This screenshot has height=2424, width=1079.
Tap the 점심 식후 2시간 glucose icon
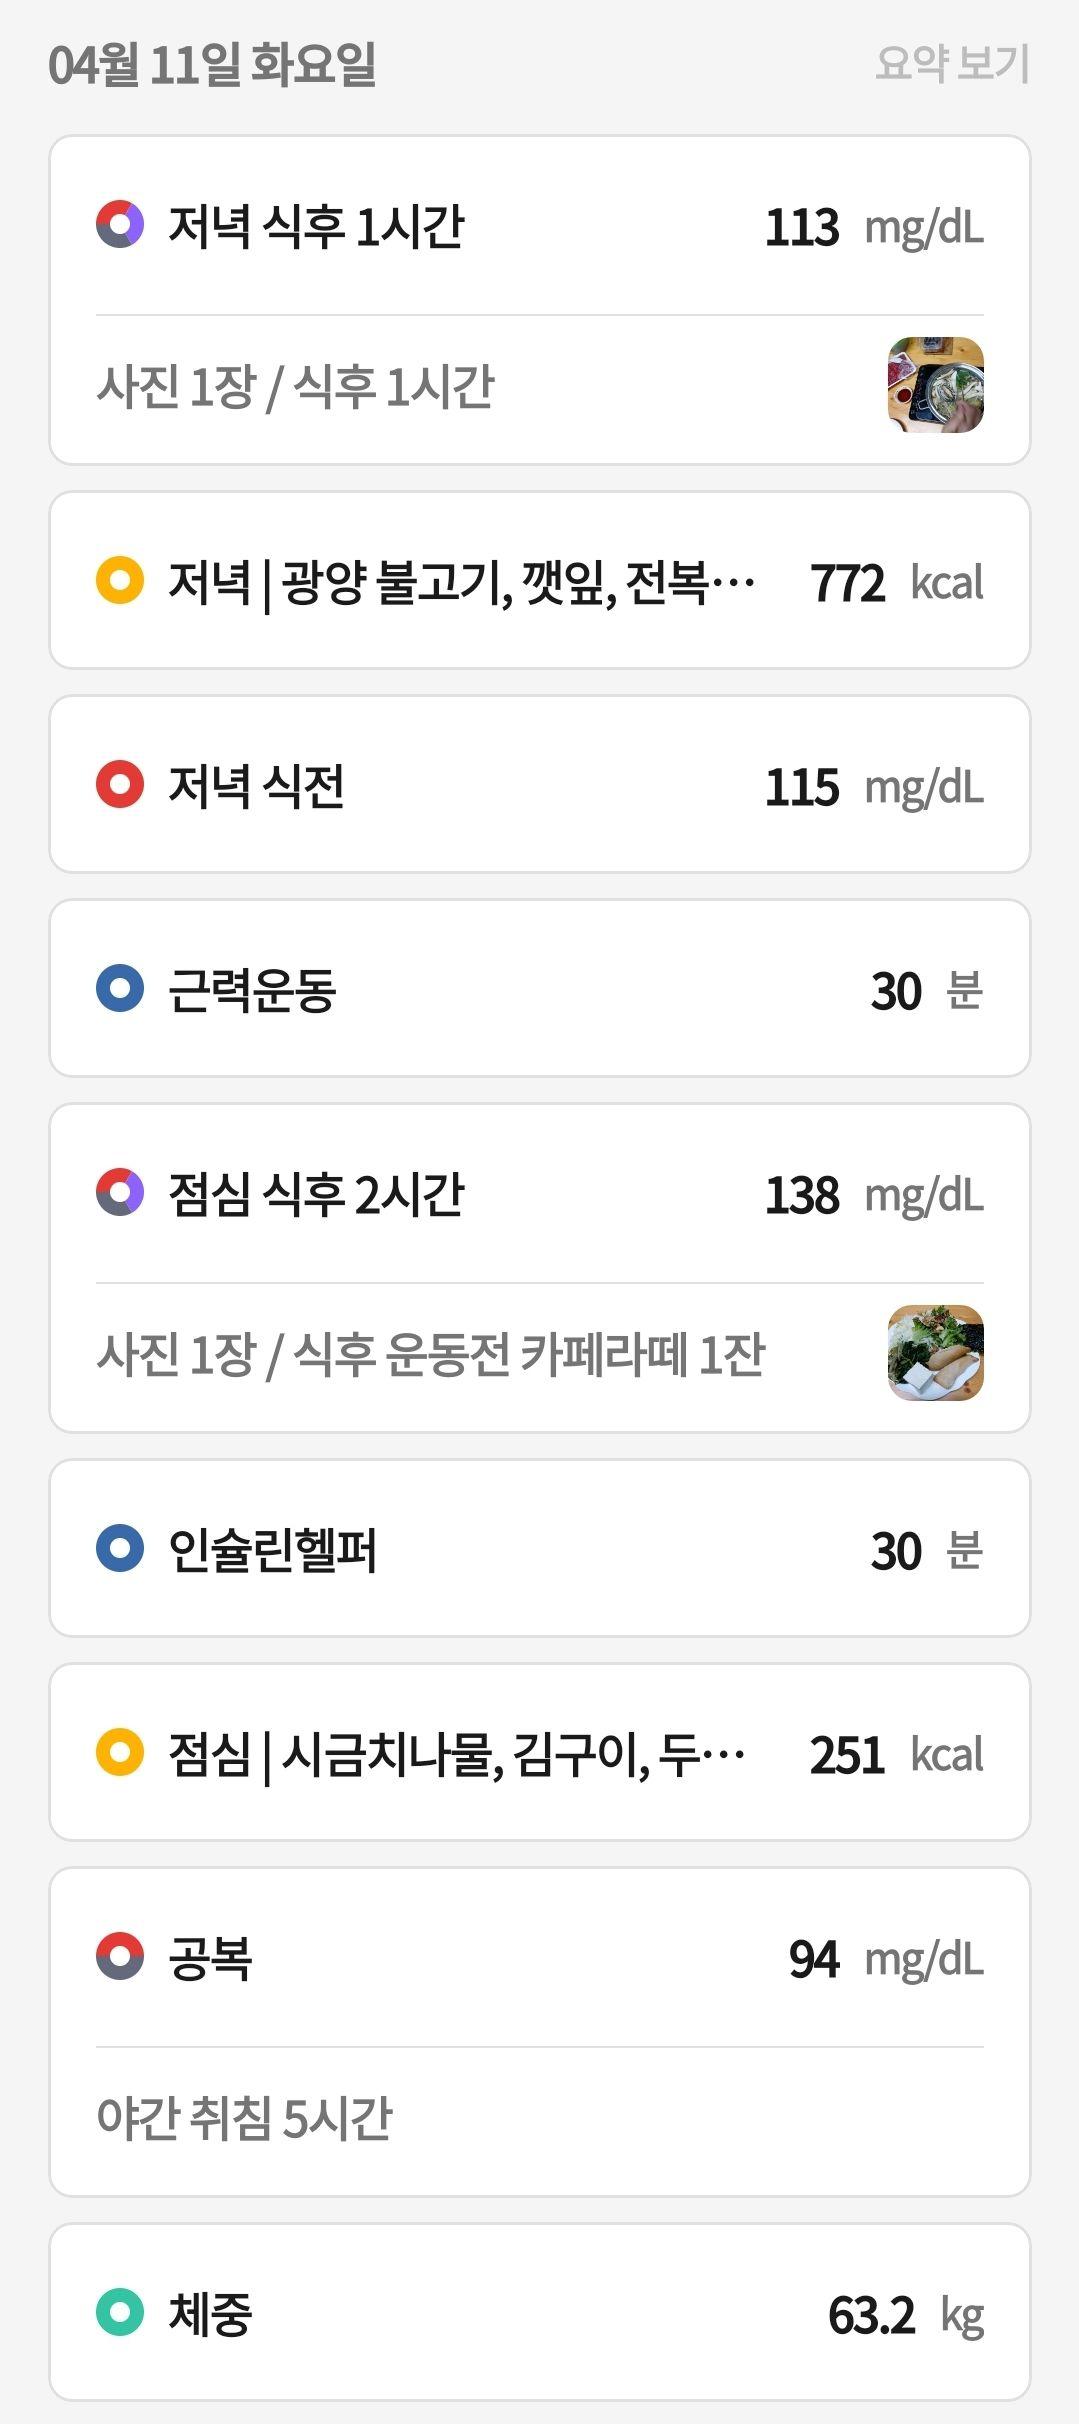pos(120,1192)
